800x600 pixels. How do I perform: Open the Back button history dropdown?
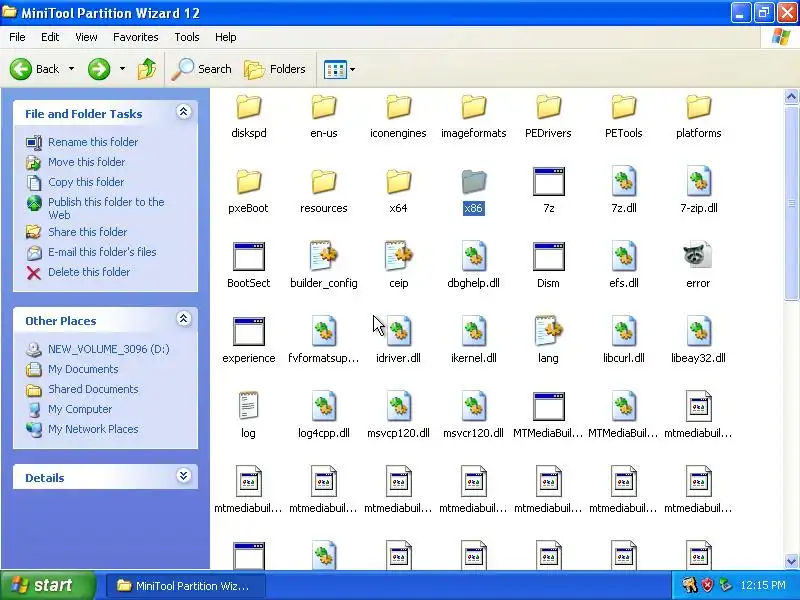click(x=71, y=69)
